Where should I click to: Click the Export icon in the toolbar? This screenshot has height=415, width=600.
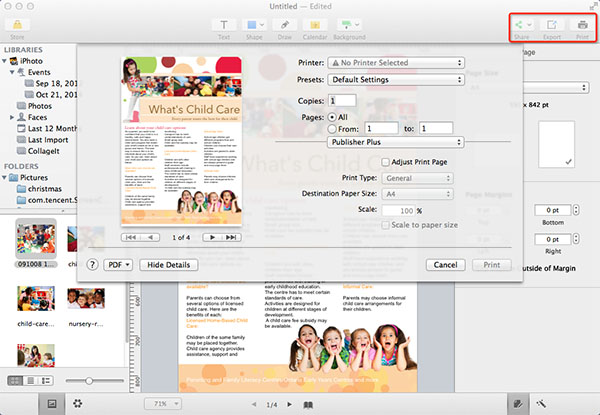[552, 24]
